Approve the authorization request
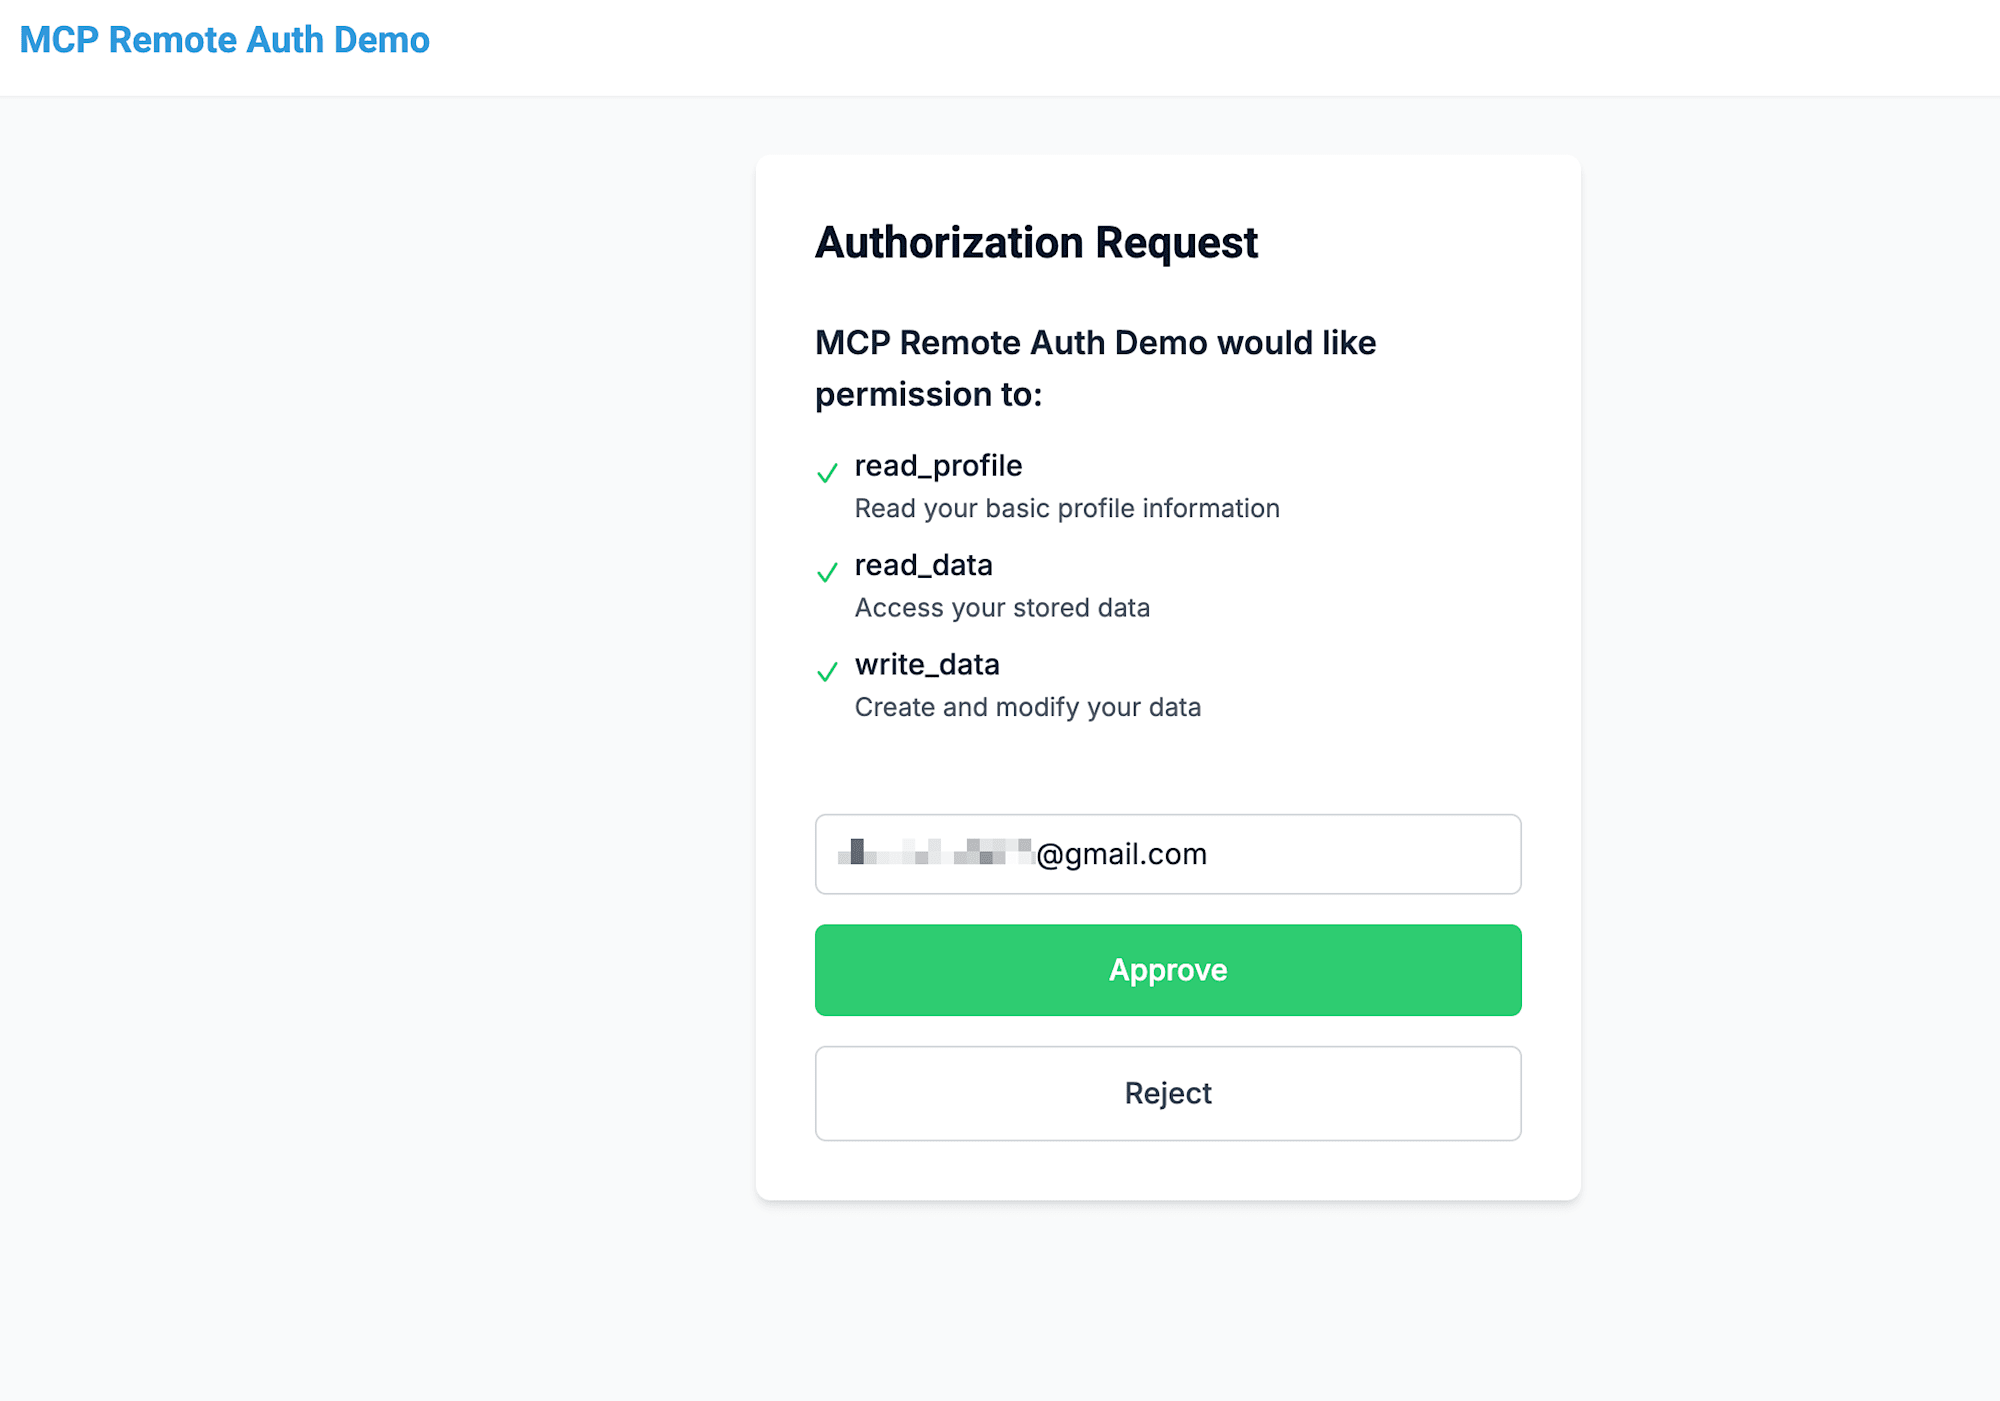The width and height of the screenshot is (2000, 1401). [x=1168, y=970]
